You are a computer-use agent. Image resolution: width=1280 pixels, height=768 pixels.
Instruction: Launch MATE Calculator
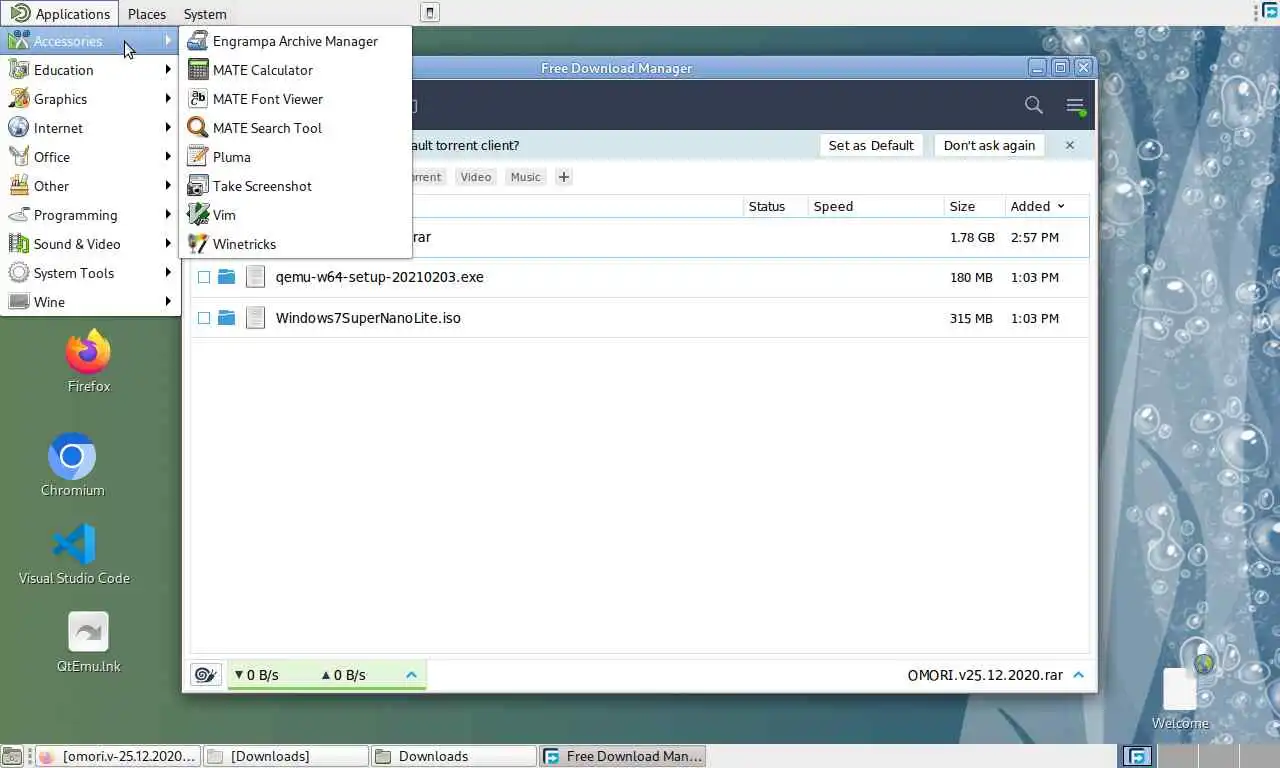pos(295,70)
